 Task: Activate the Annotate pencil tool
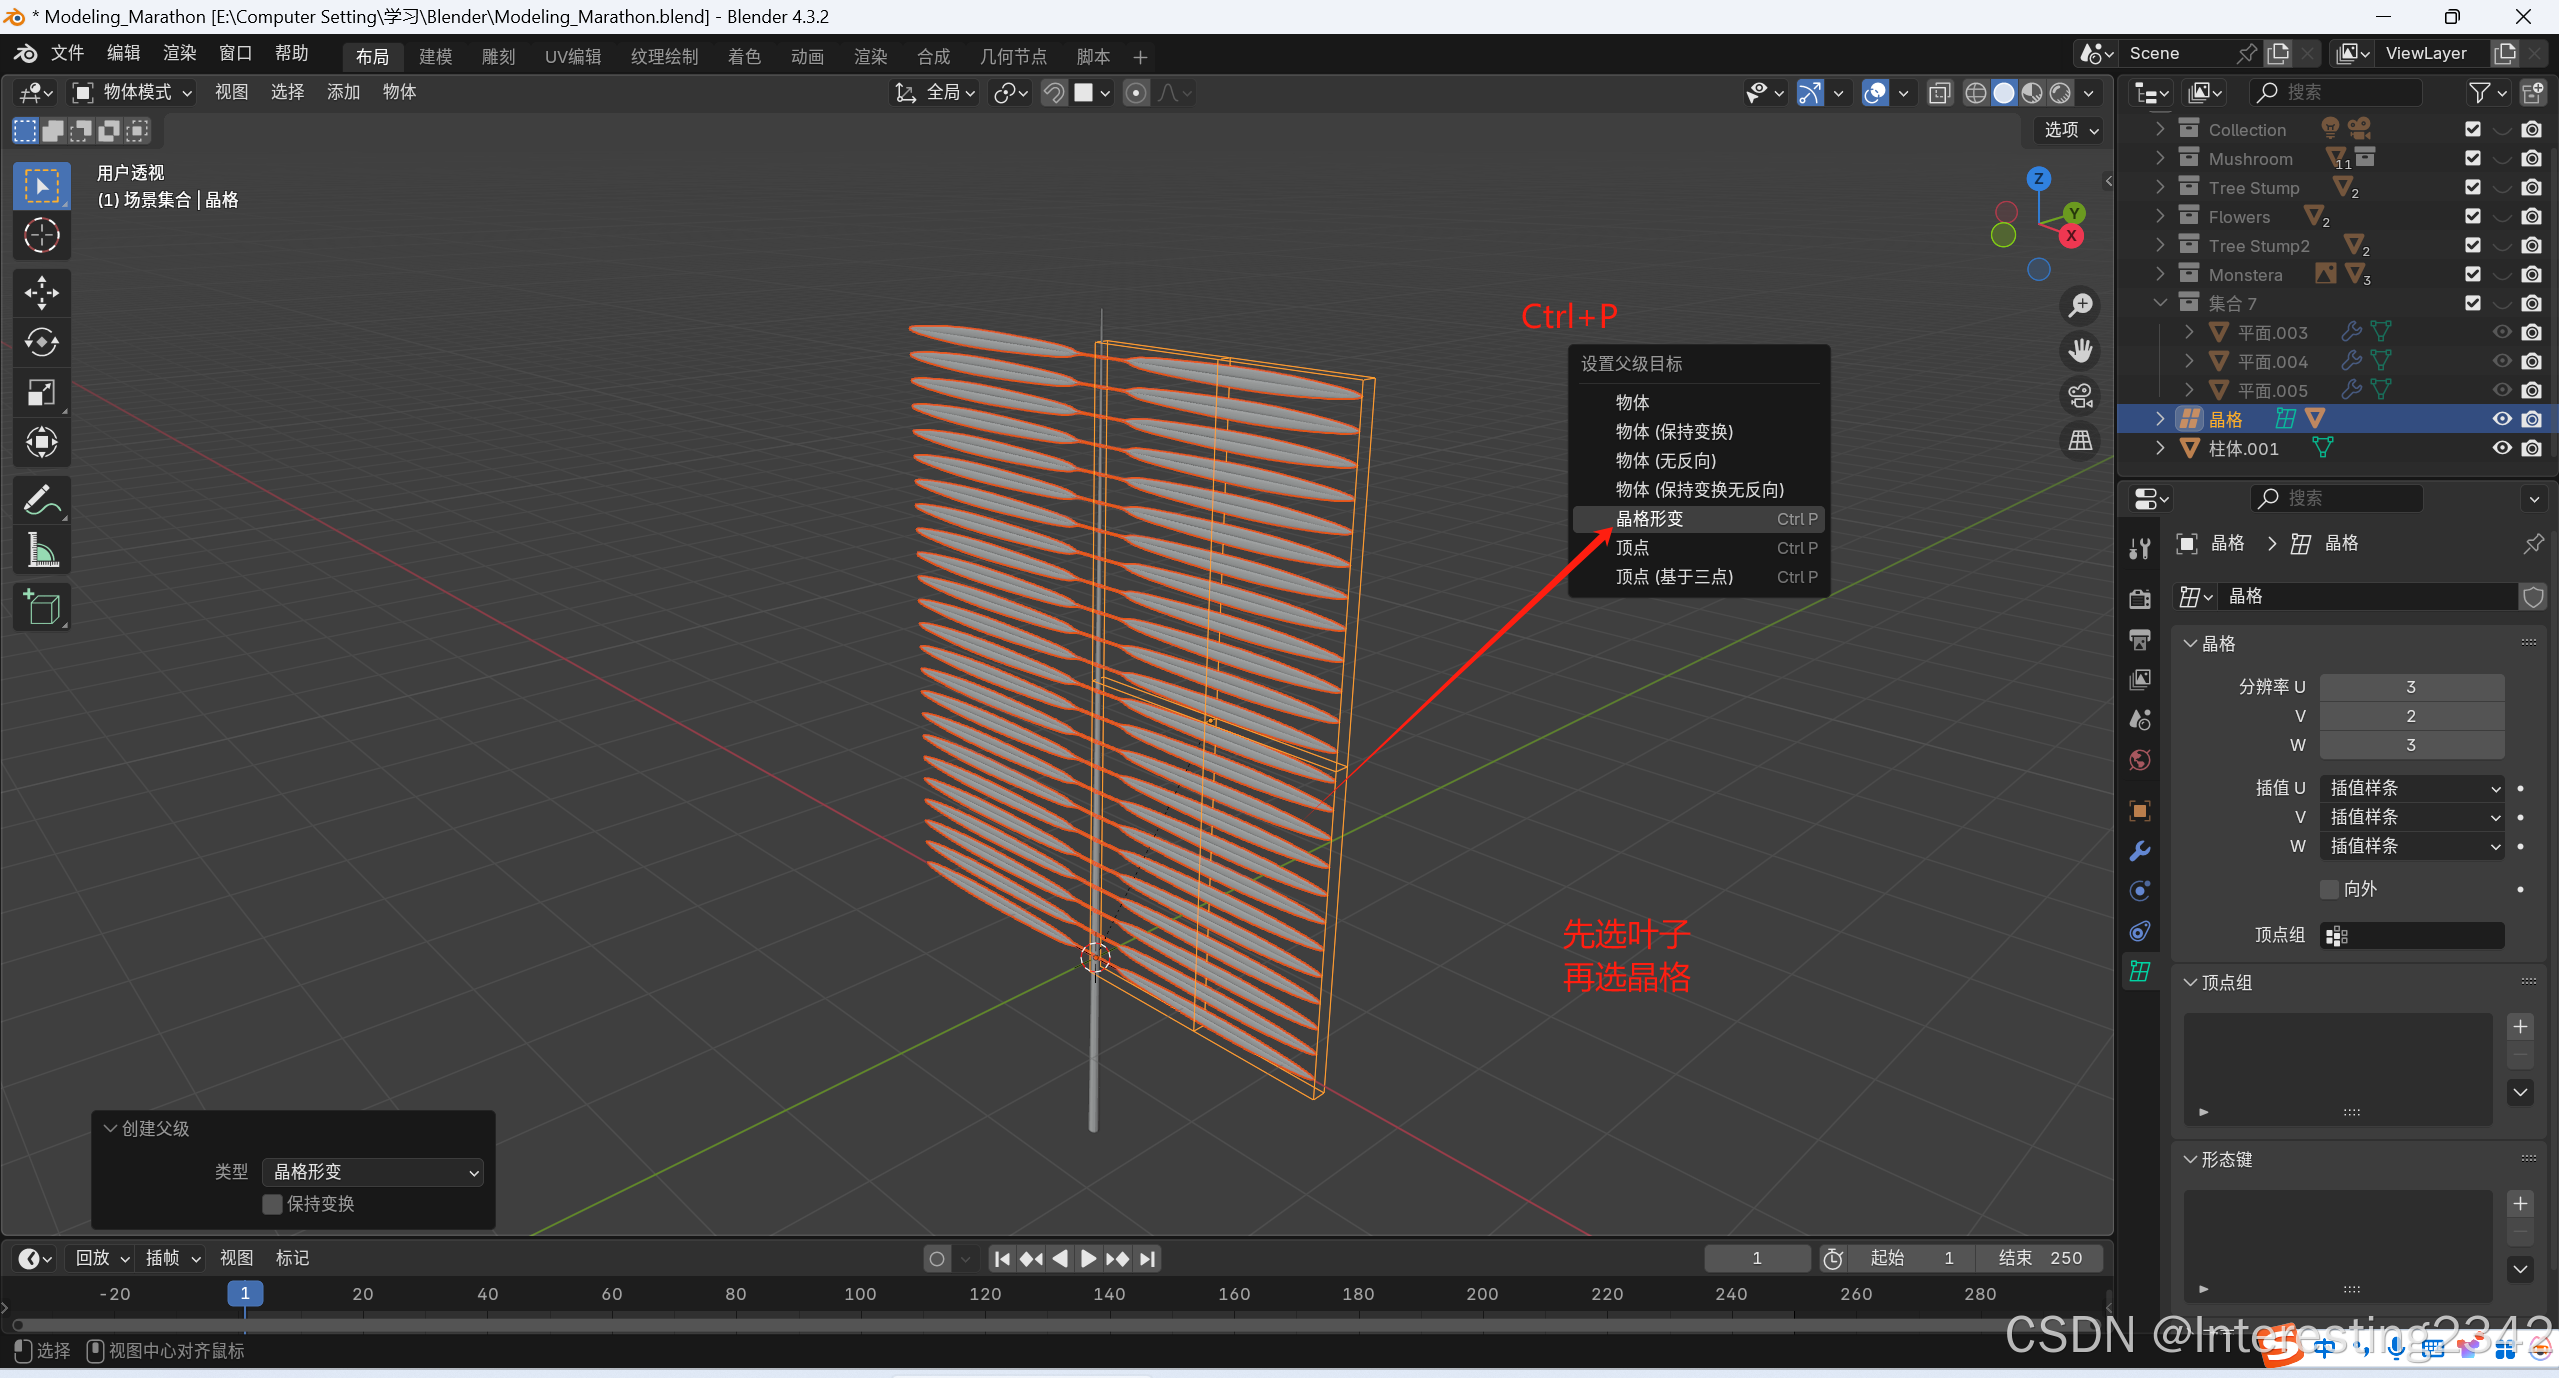[41, 500]
